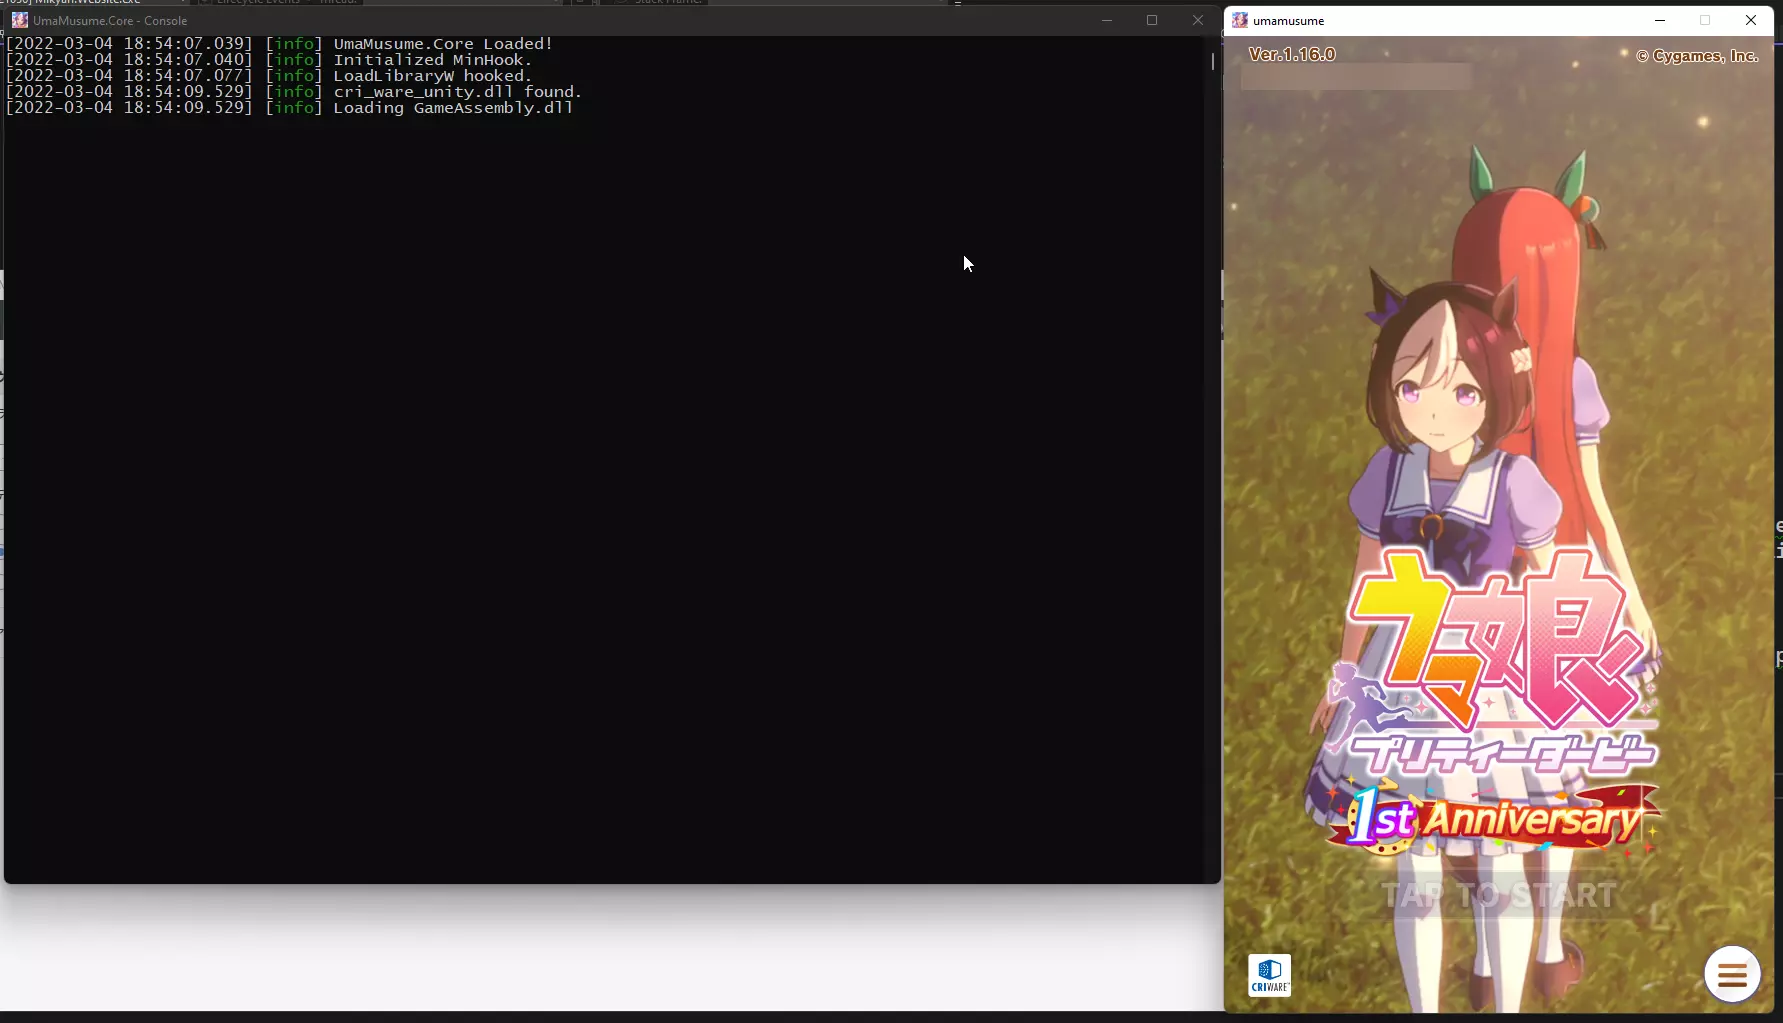Minimize the UmaMusume.Core Console window
The width and height of the screenshot is (1783, 1023).
pyautogui.click(x=1107, y=20)
